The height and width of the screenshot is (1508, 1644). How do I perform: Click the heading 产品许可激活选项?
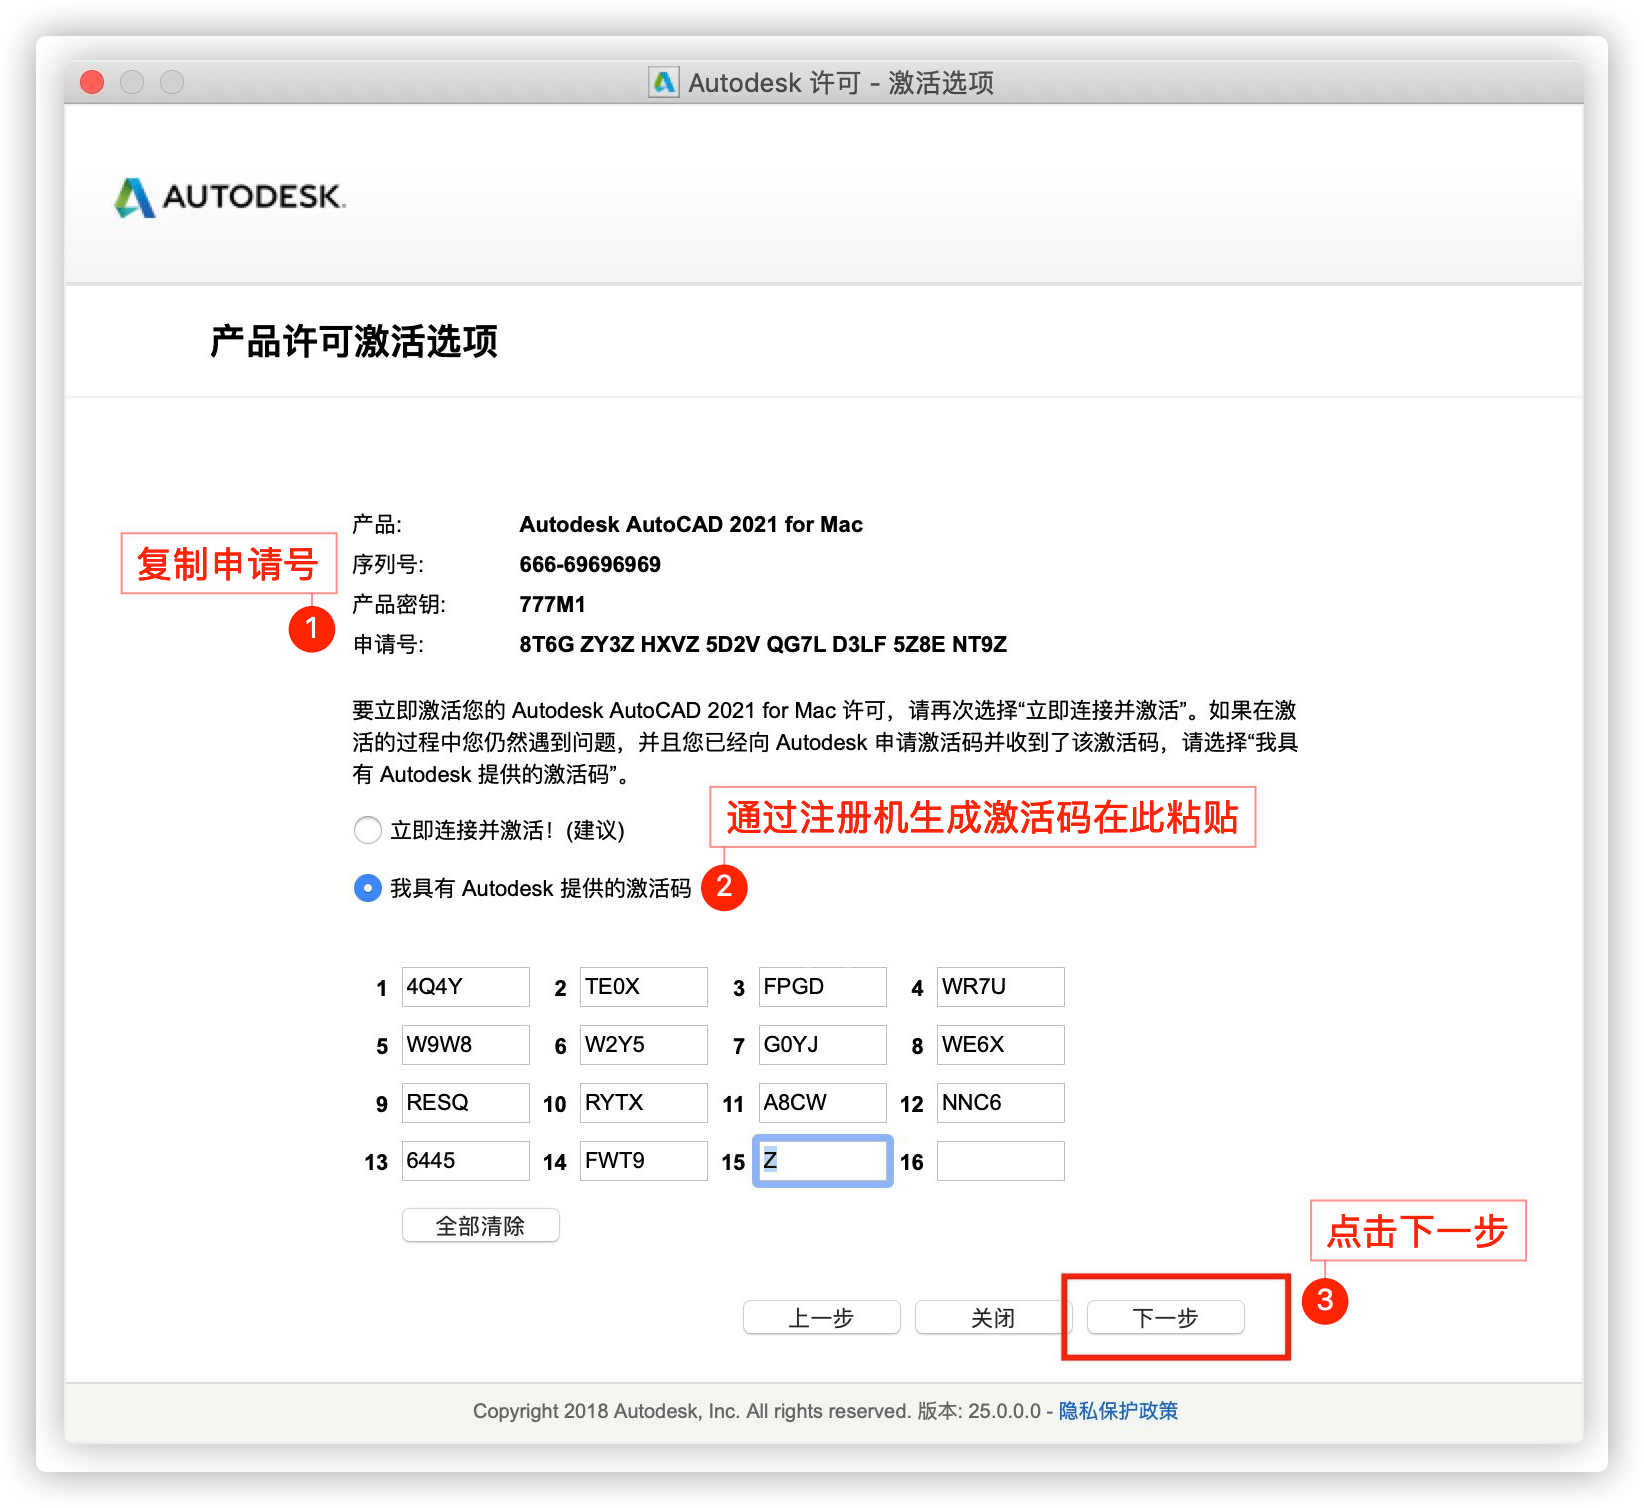[x=354, y=342]
